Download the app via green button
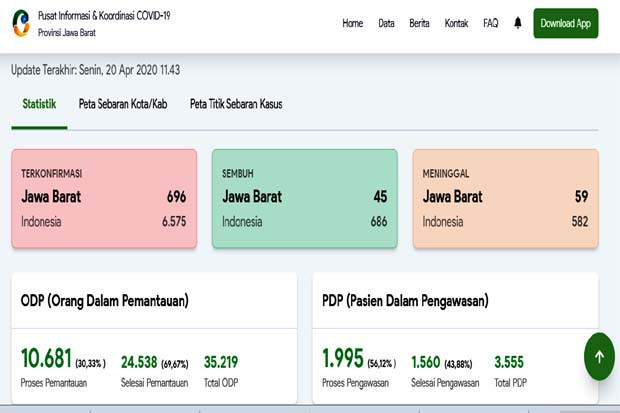Viewport: 620px width, 413px height. point(565,23)
